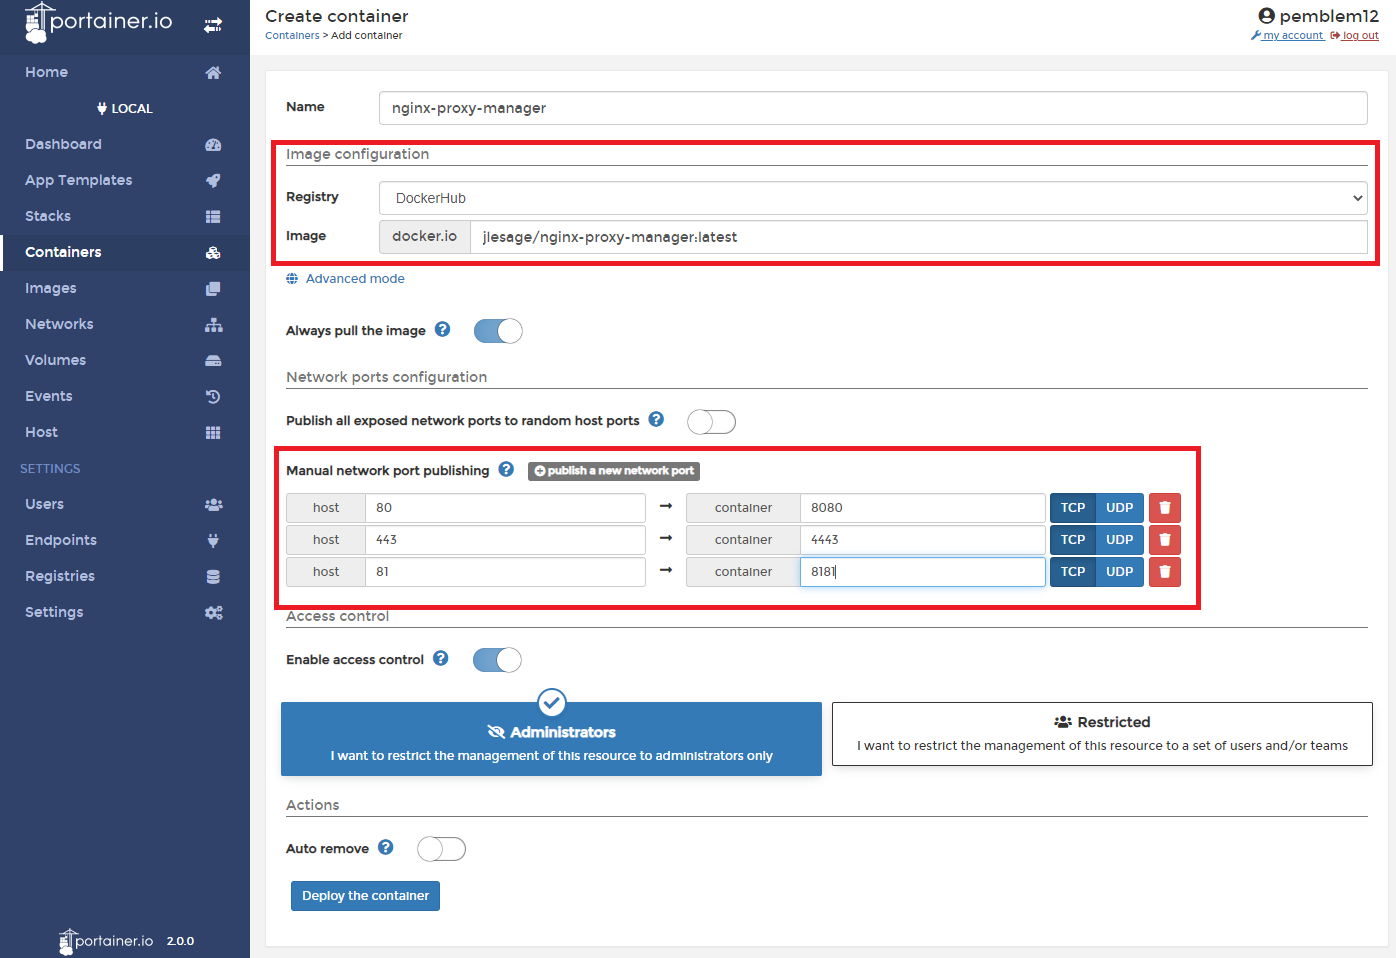The height and width of the screenshot is (958, 1396).
Task: Disable Always pull the image toggle
Action: pos(498,331)
